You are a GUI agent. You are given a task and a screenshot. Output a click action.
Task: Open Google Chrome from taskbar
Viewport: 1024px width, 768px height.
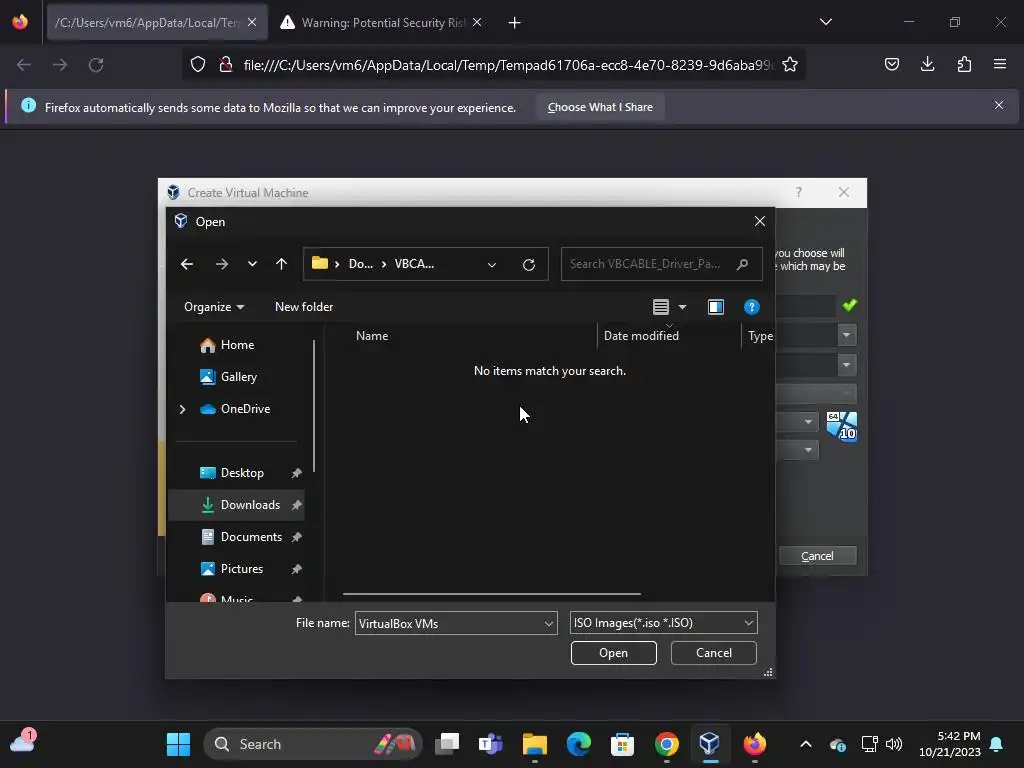(666, 744)
